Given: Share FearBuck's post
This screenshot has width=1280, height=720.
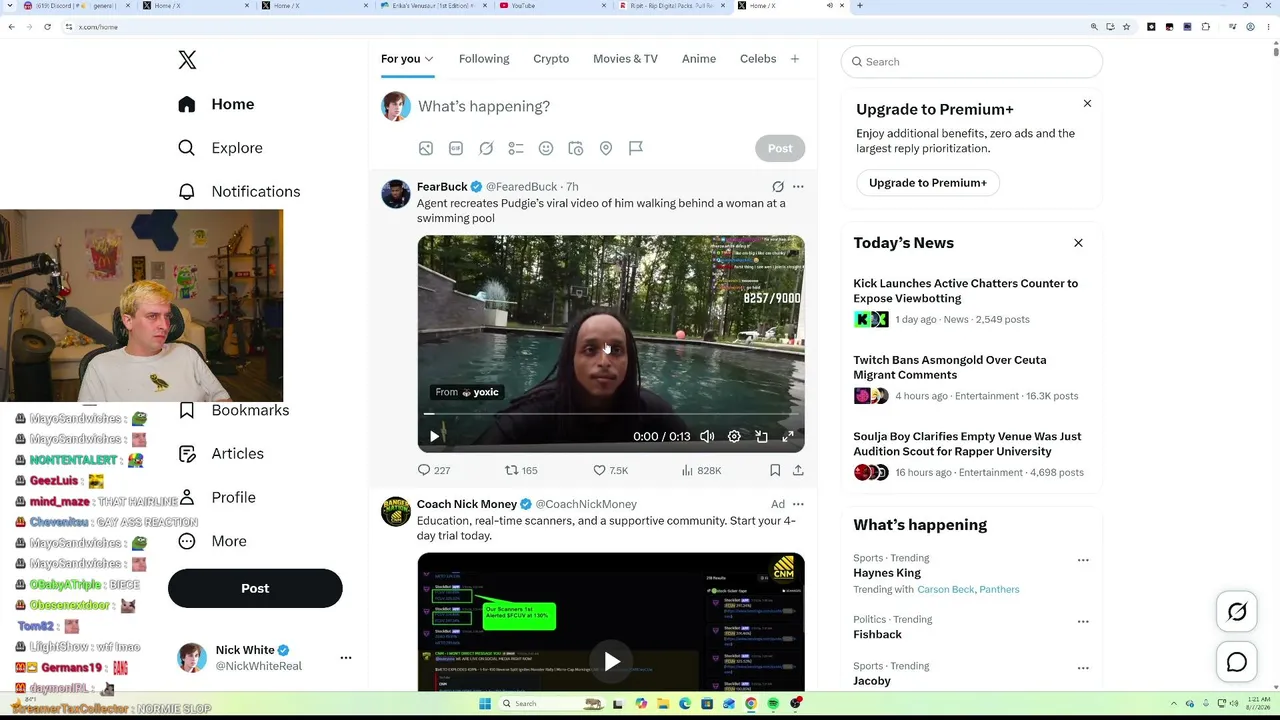Looking at the screenshot, I should click(x=798, y=470).
